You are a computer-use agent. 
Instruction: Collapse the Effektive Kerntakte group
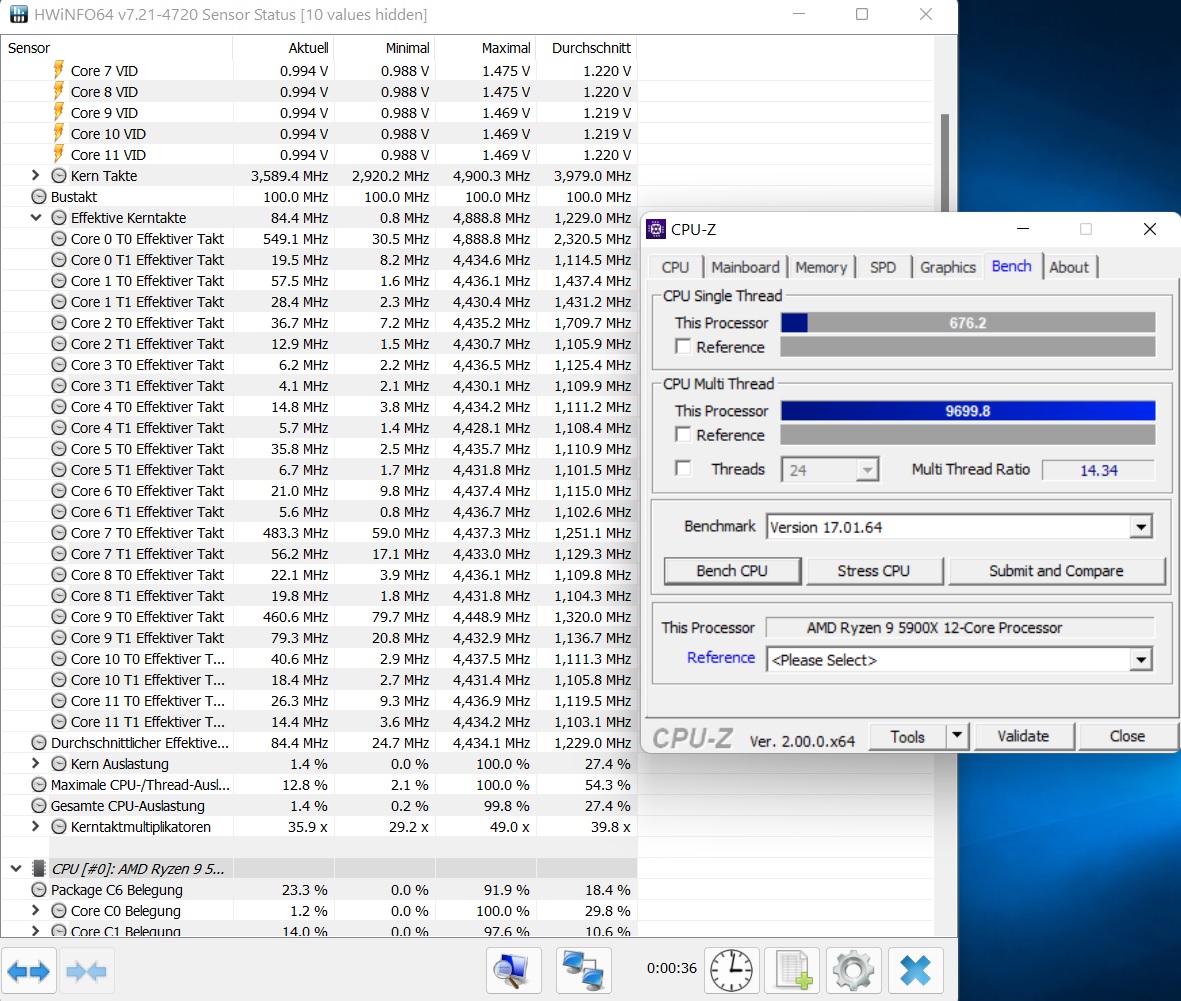35,218
